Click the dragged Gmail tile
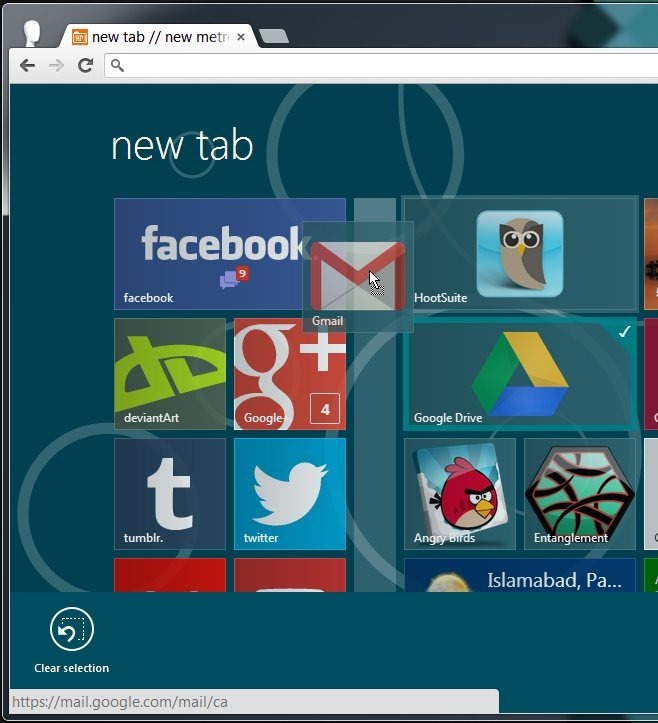The width and height of the screenshot is (658, 723). click(x=358, y=277)
